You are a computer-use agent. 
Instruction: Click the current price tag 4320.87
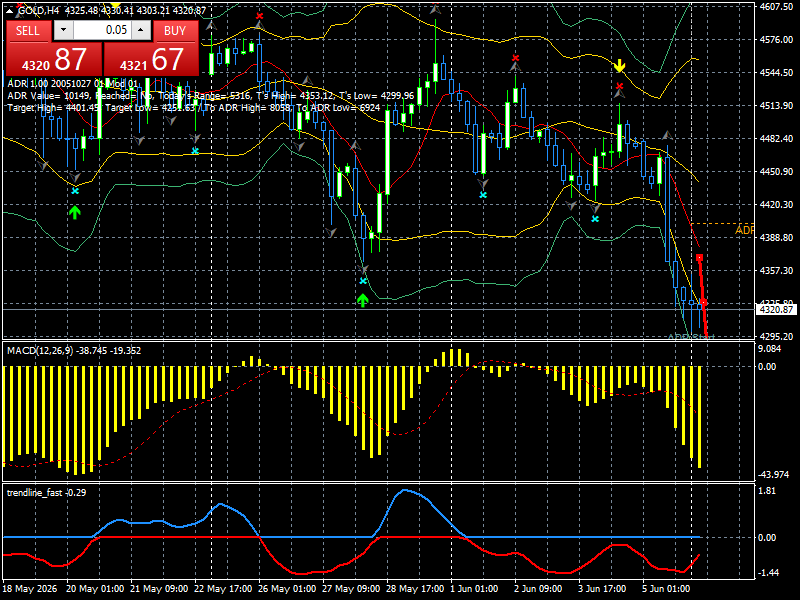click(x=776, y=310)
